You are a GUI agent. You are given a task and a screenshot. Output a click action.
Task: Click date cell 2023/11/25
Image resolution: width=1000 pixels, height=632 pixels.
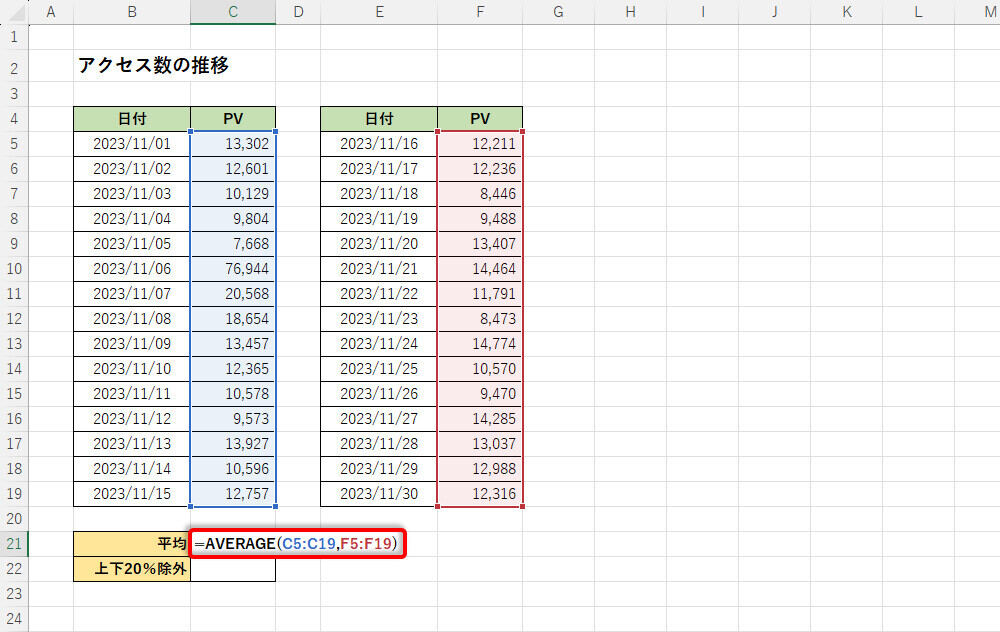(379, 369)
